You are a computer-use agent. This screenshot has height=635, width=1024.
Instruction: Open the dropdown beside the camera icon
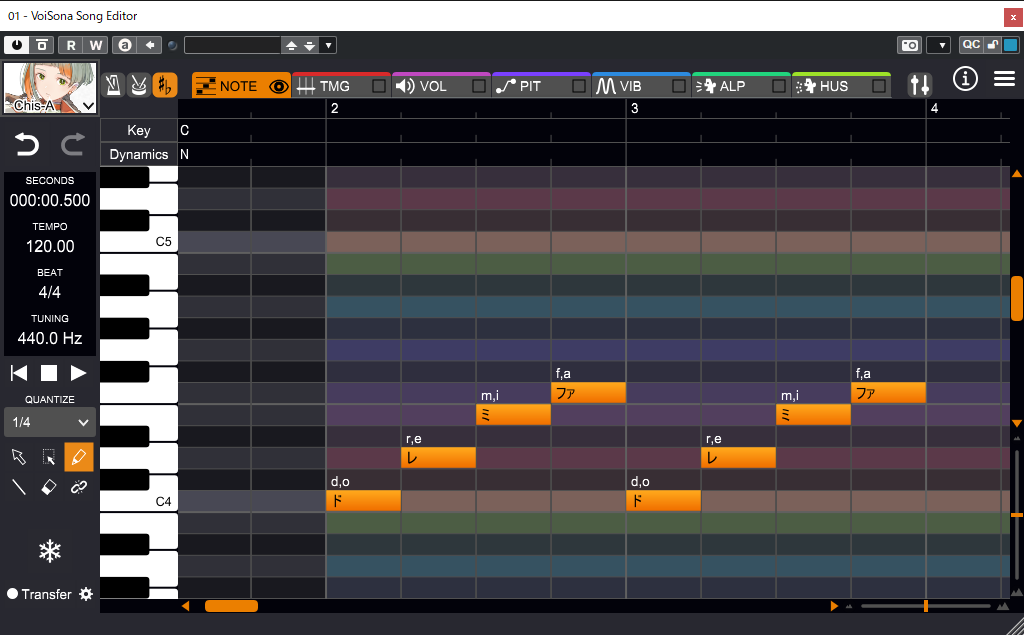coord(942,45)
